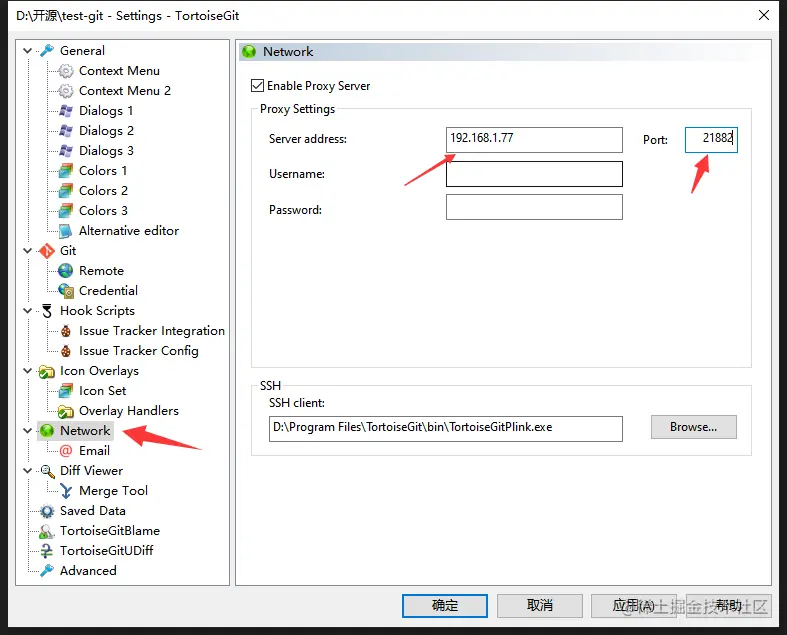Screen dimensions: 787x635
Task: Collapse the Hook Scripts tree node
Action: point(28,311)
